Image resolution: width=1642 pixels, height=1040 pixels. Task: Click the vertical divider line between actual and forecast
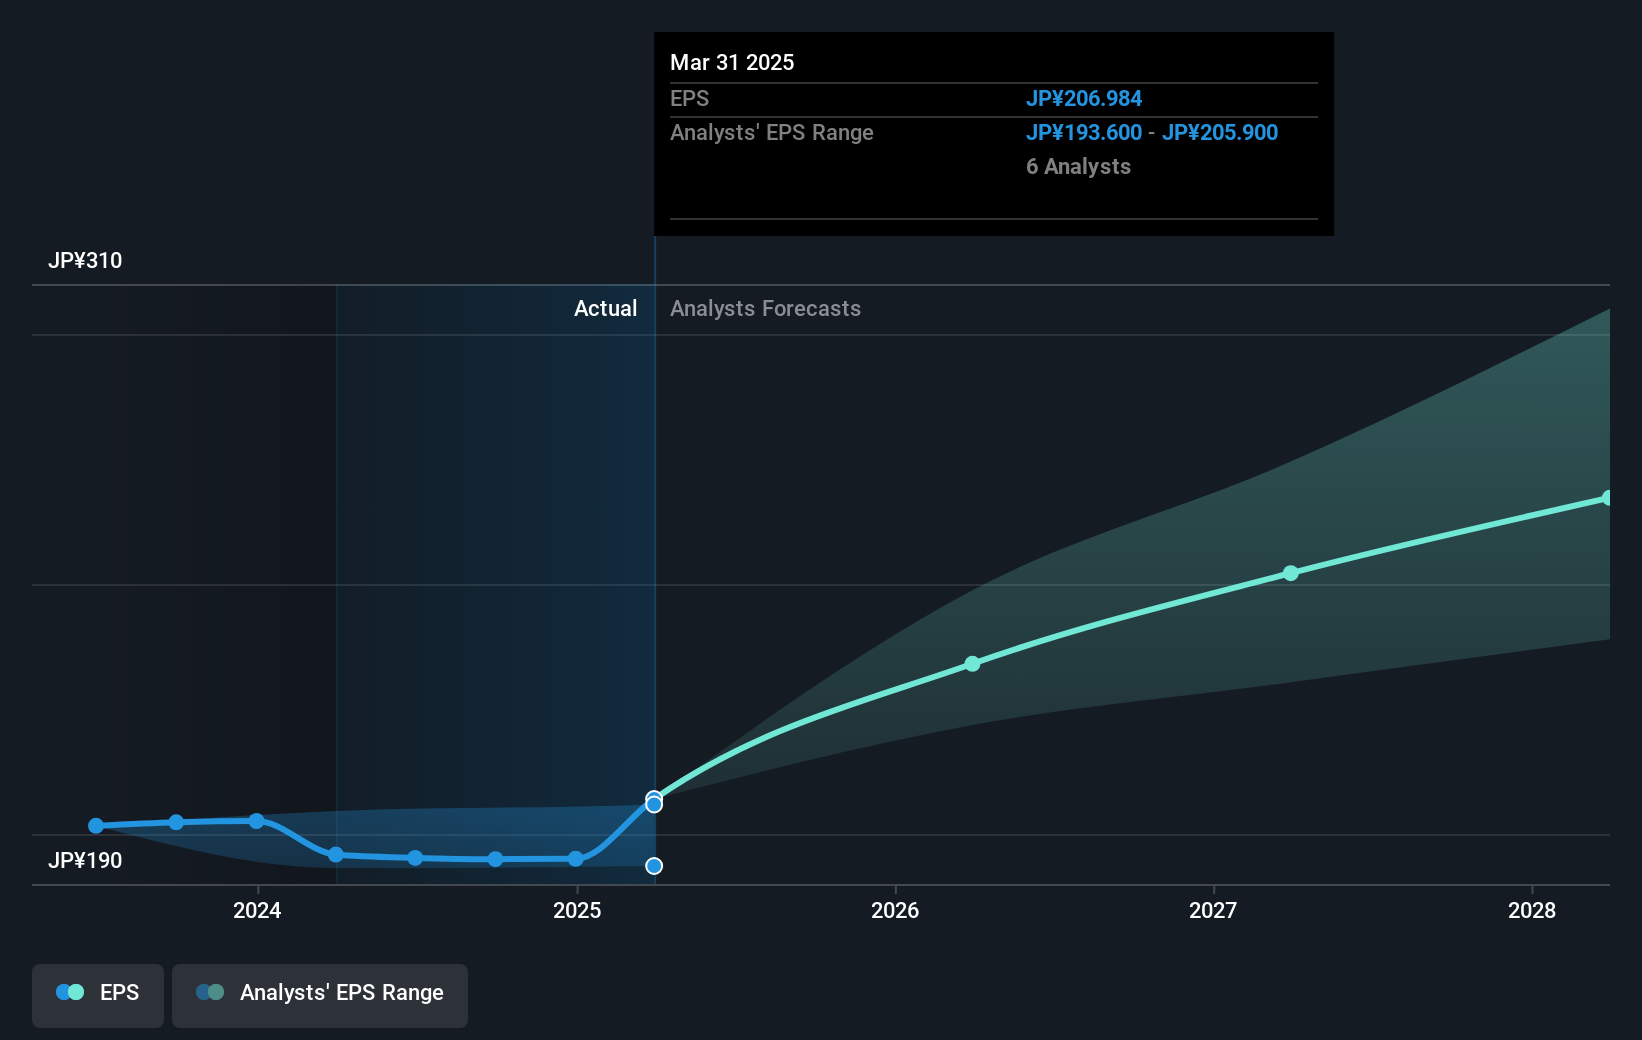(655, 550)
